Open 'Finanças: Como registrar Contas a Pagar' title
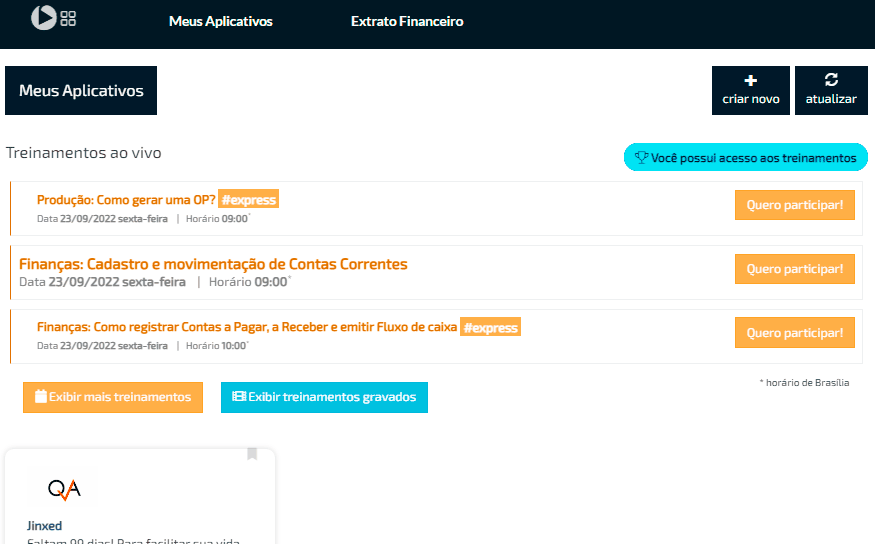 pos(247,327)
